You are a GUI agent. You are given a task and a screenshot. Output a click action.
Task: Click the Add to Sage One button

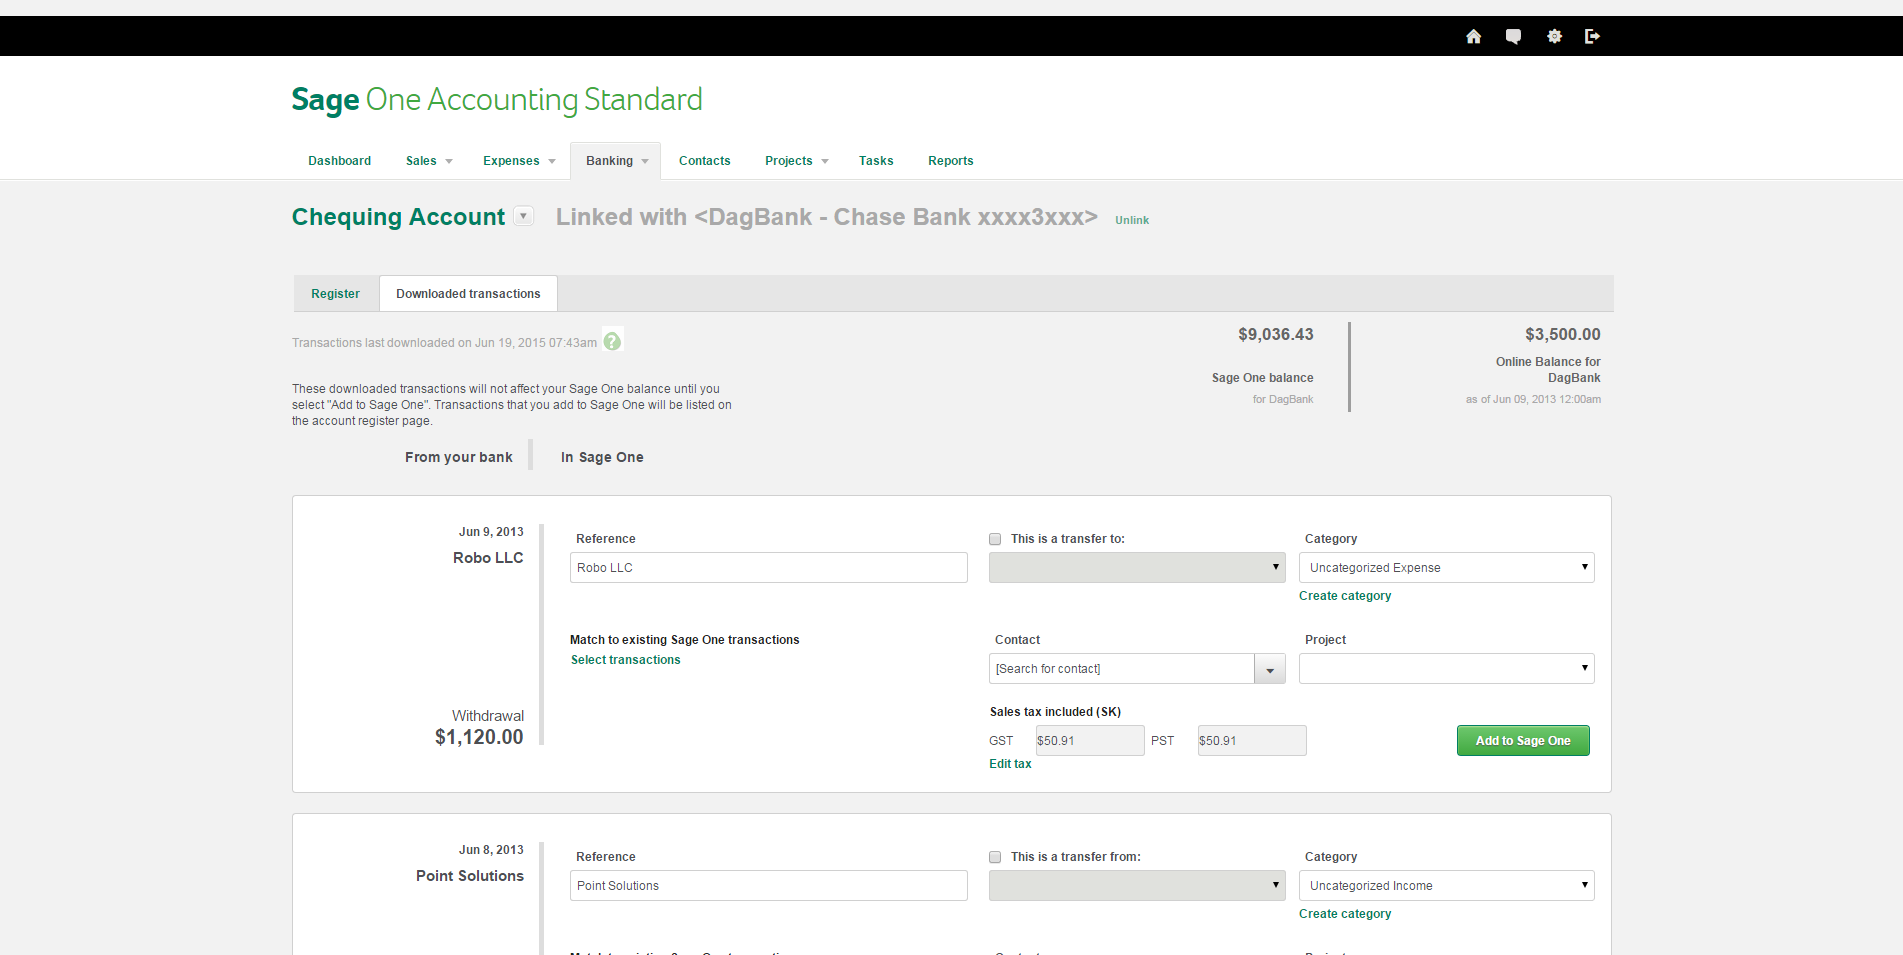[1523, 740]
